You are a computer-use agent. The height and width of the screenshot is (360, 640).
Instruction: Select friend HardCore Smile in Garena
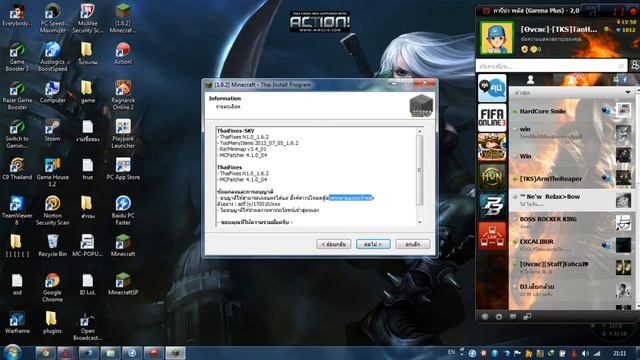571,111
